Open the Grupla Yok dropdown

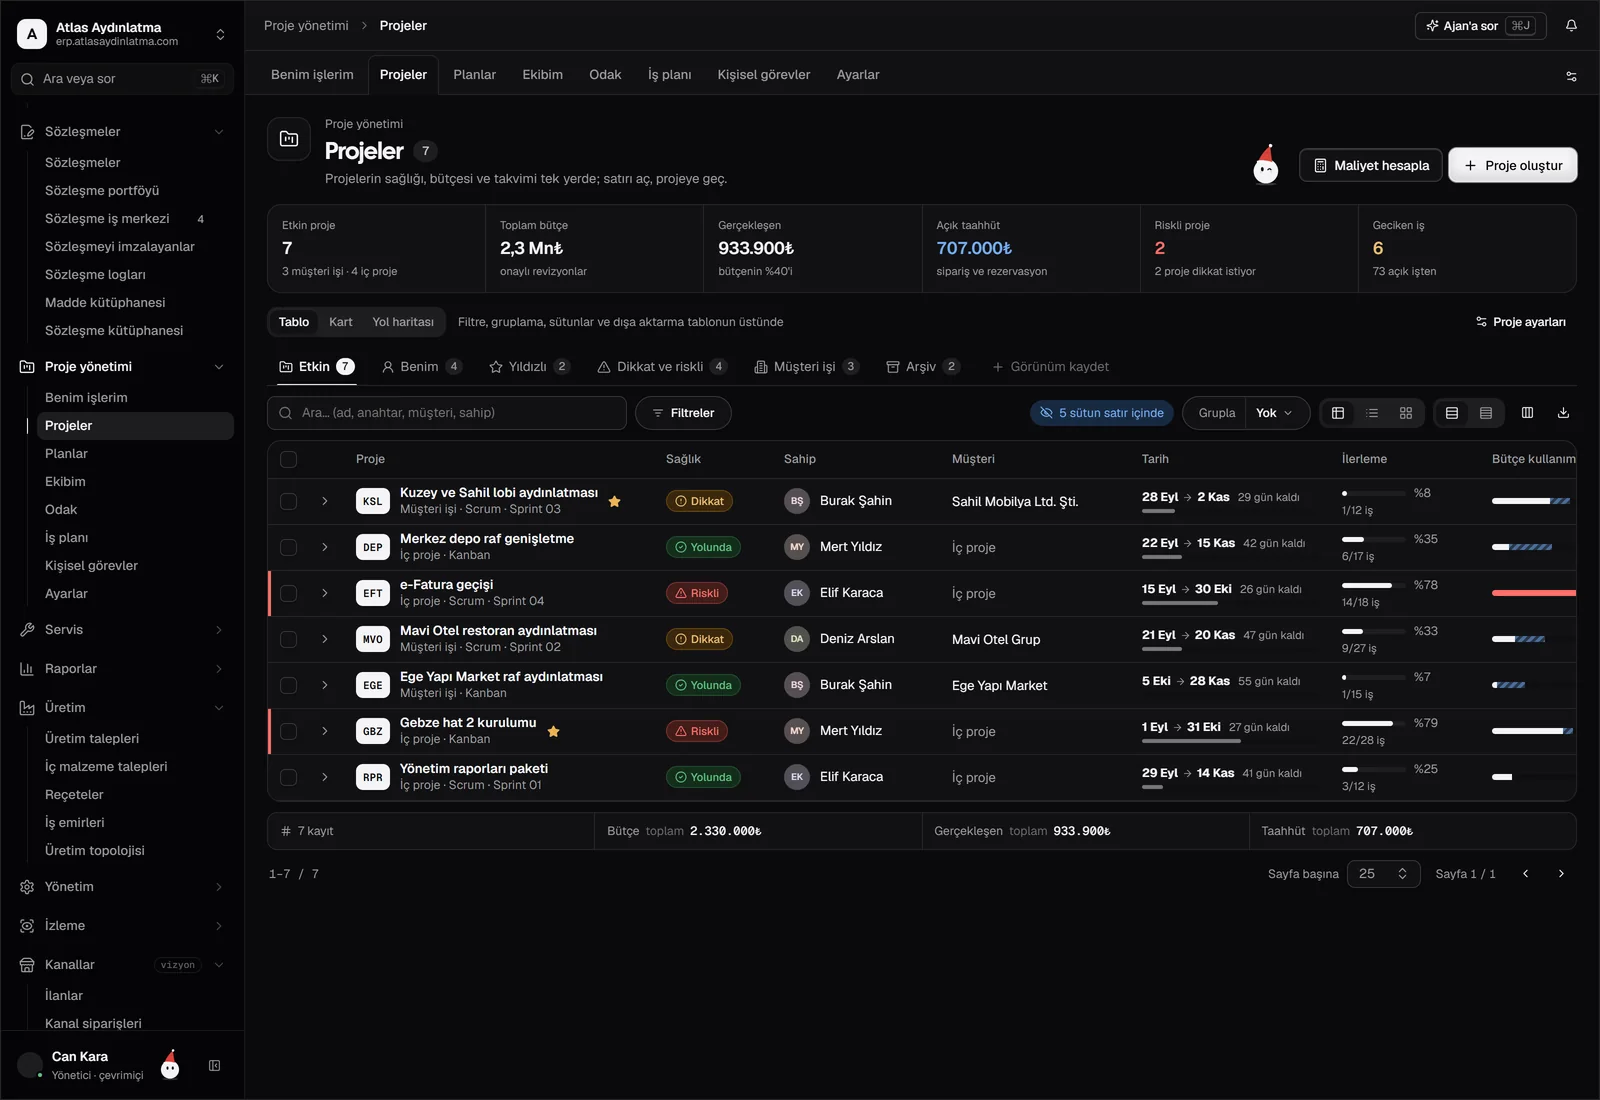coord(1275,413)
